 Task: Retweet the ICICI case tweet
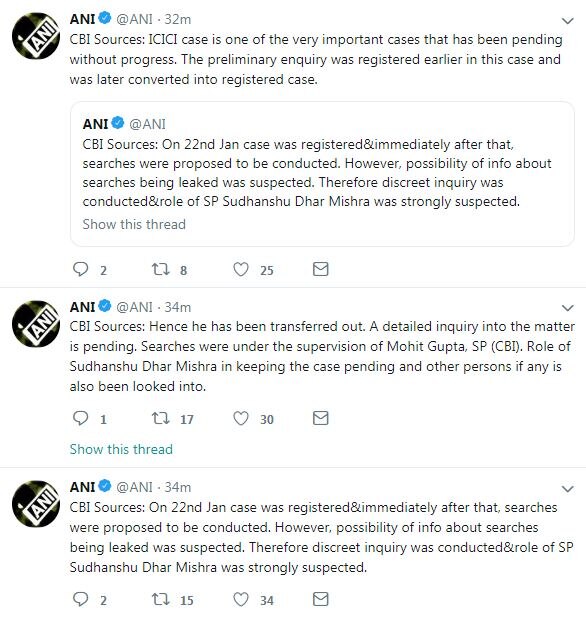(161, 269)
